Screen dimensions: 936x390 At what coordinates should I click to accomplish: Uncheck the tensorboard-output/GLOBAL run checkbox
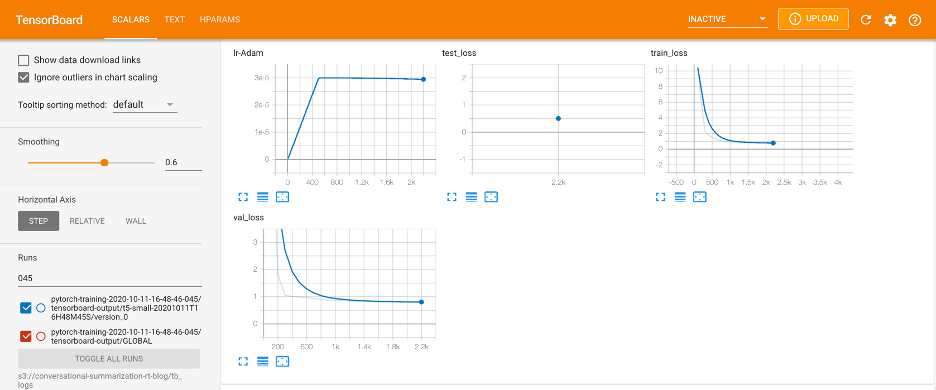pos(26,336)
